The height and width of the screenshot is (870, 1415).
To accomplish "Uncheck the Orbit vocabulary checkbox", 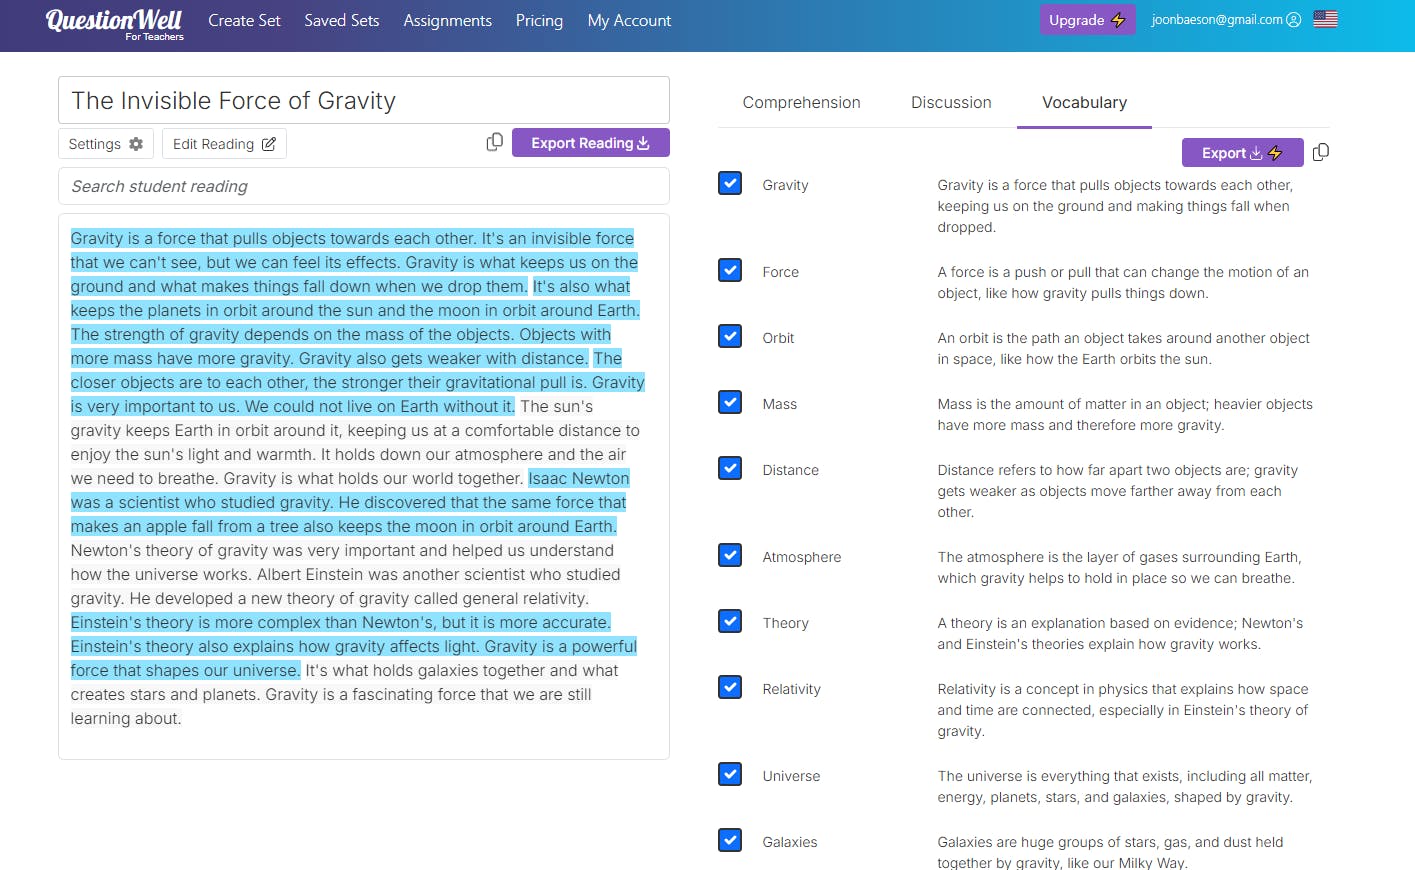I will pyautogui.click(x=730, y=336).
